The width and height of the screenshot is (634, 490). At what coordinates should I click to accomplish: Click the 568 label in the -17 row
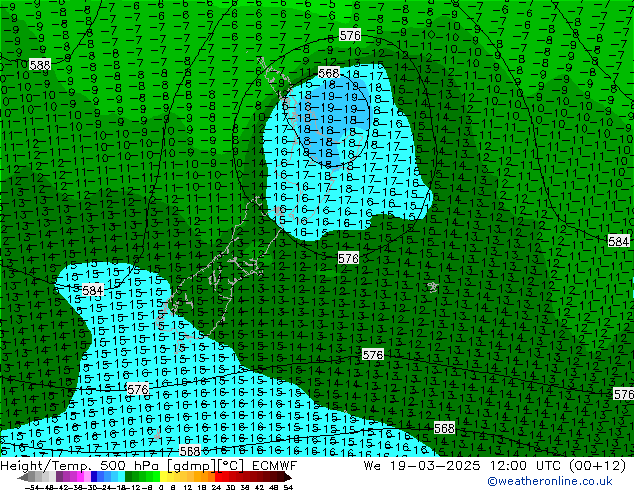point(190,451)
